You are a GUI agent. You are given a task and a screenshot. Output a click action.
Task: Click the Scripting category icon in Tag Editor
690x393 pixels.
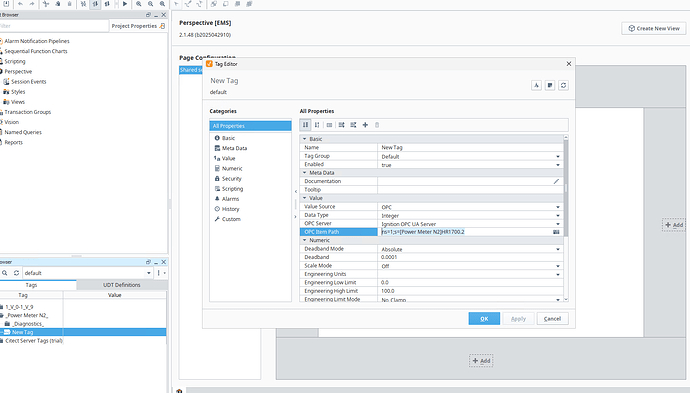217,188
